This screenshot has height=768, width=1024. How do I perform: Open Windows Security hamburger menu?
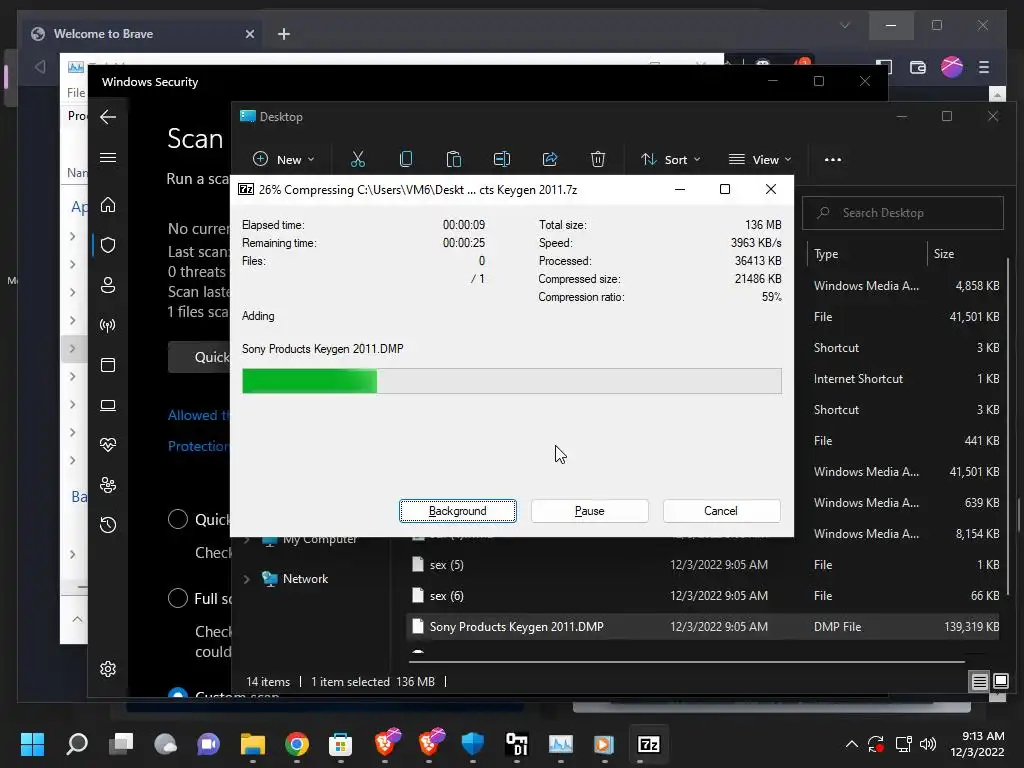[x=108, y=157]
